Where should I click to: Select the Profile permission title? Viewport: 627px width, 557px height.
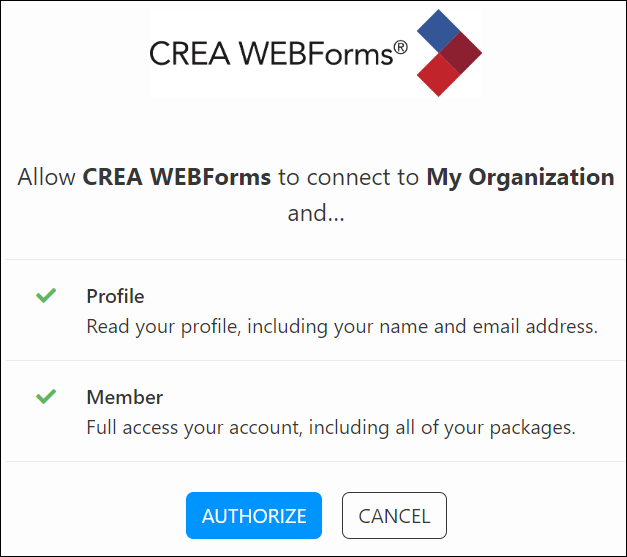tap(115, 296)
